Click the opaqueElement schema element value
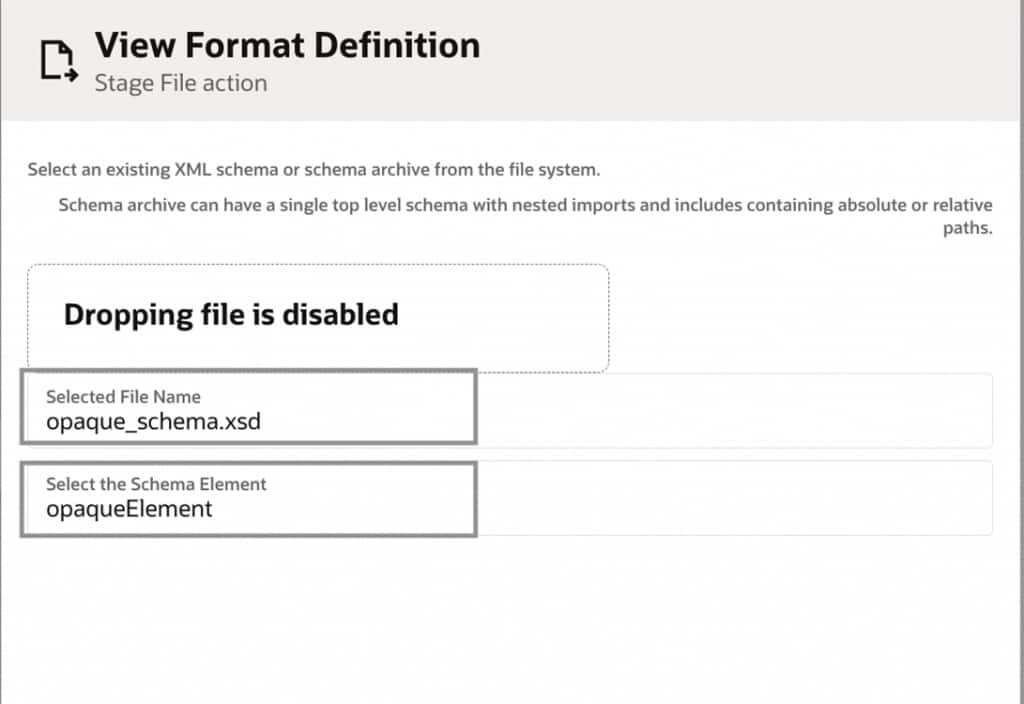Viewport: 1024px width, 704px height. point(129,509)
